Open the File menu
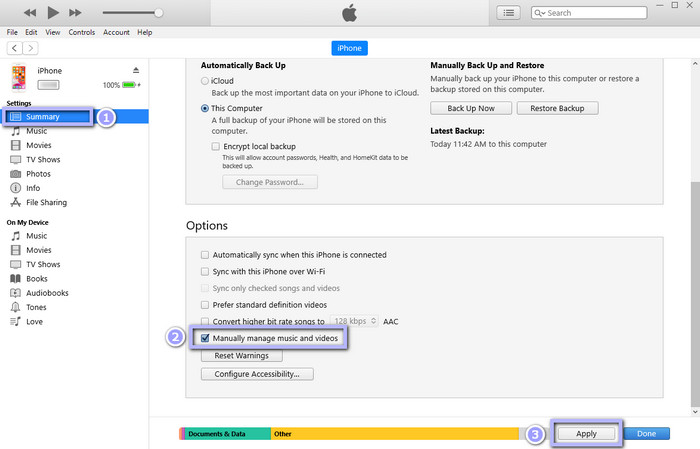This screenshot has height=449, width=700. (x=12, y=32)
